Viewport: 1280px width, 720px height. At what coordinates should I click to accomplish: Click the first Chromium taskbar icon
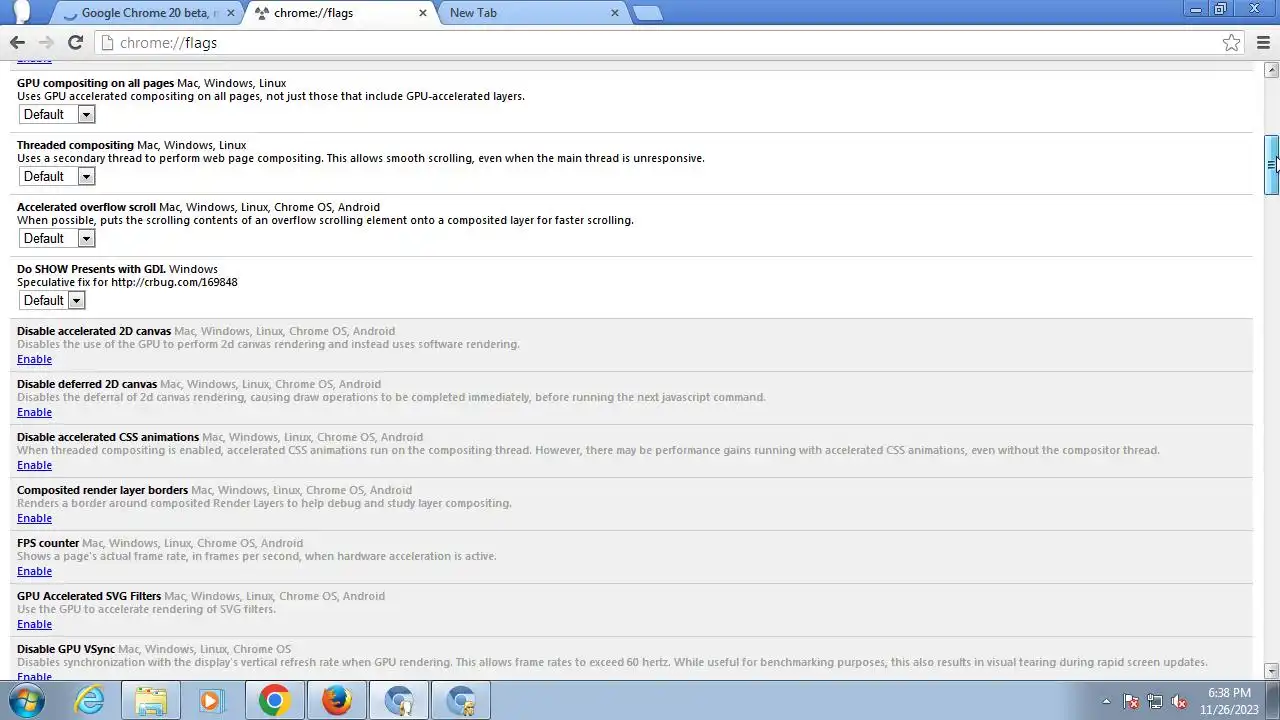[399, 701]
